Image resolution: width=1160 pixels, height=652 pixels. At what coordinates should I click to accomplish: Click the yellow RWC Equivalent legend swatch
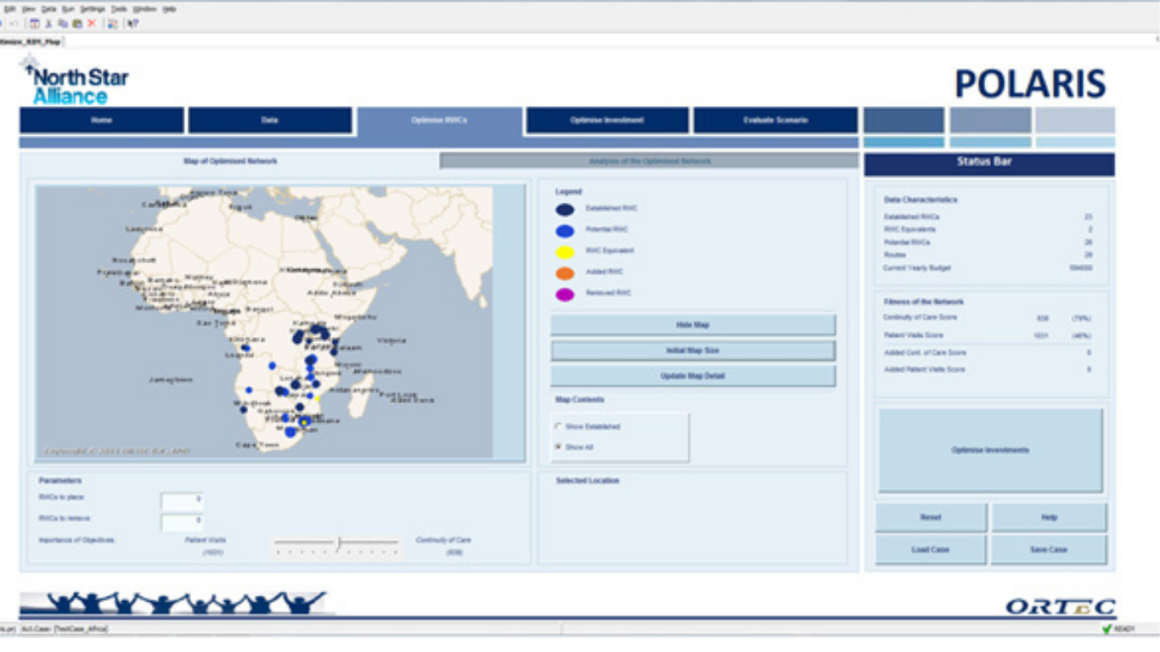click(x=564, y=252)
